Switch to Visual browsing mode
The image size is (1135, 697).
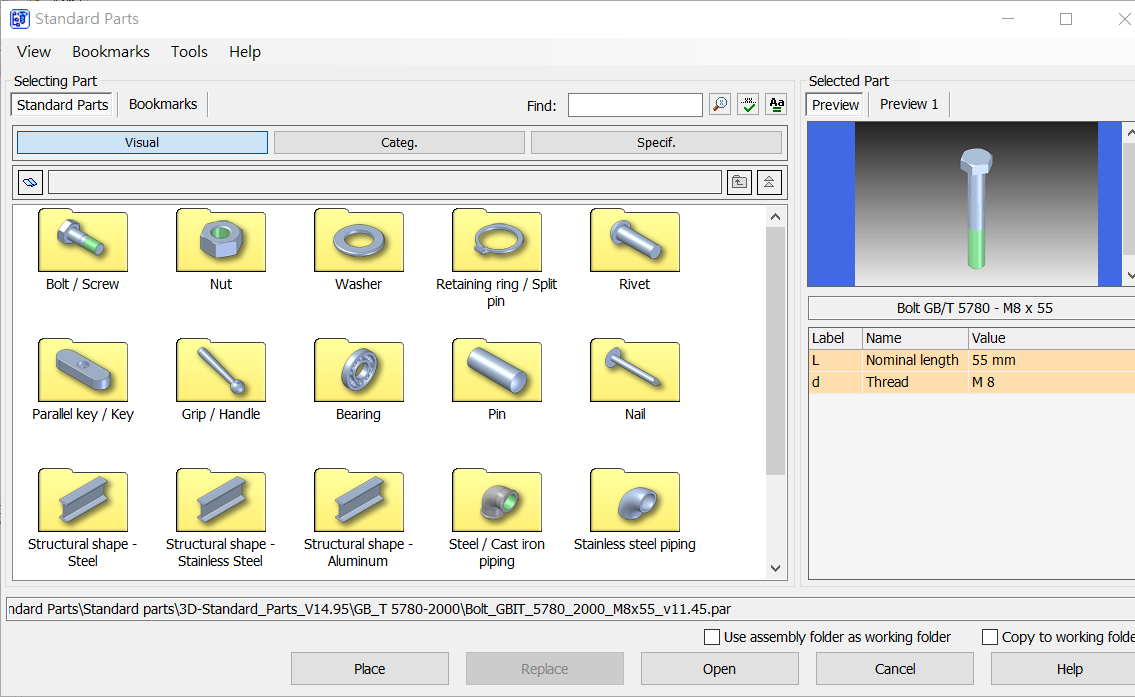point(142,143)
